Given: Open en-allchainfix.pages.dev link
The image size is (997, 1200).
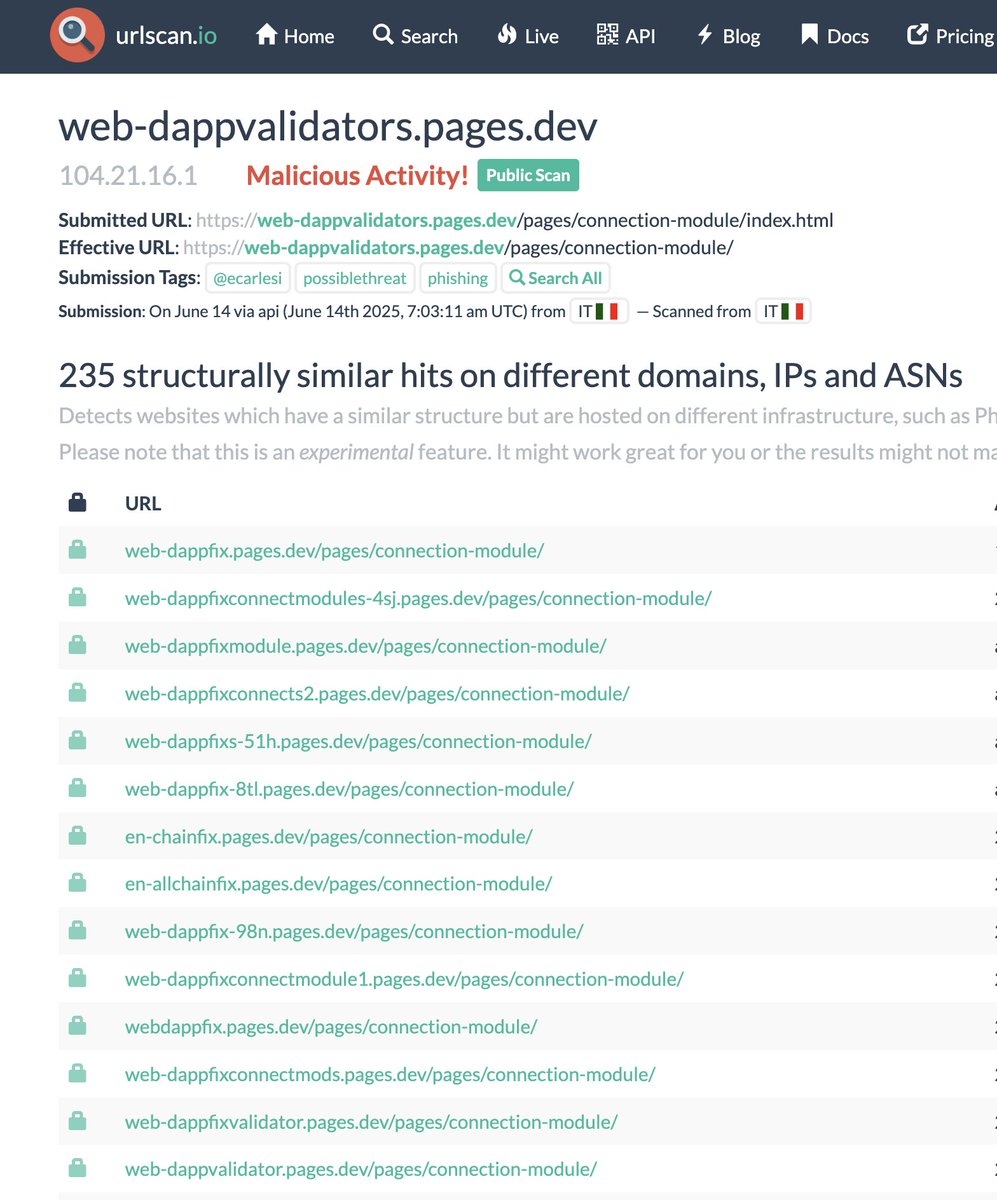Looking at the screenshot, I should tap(338, 884).
